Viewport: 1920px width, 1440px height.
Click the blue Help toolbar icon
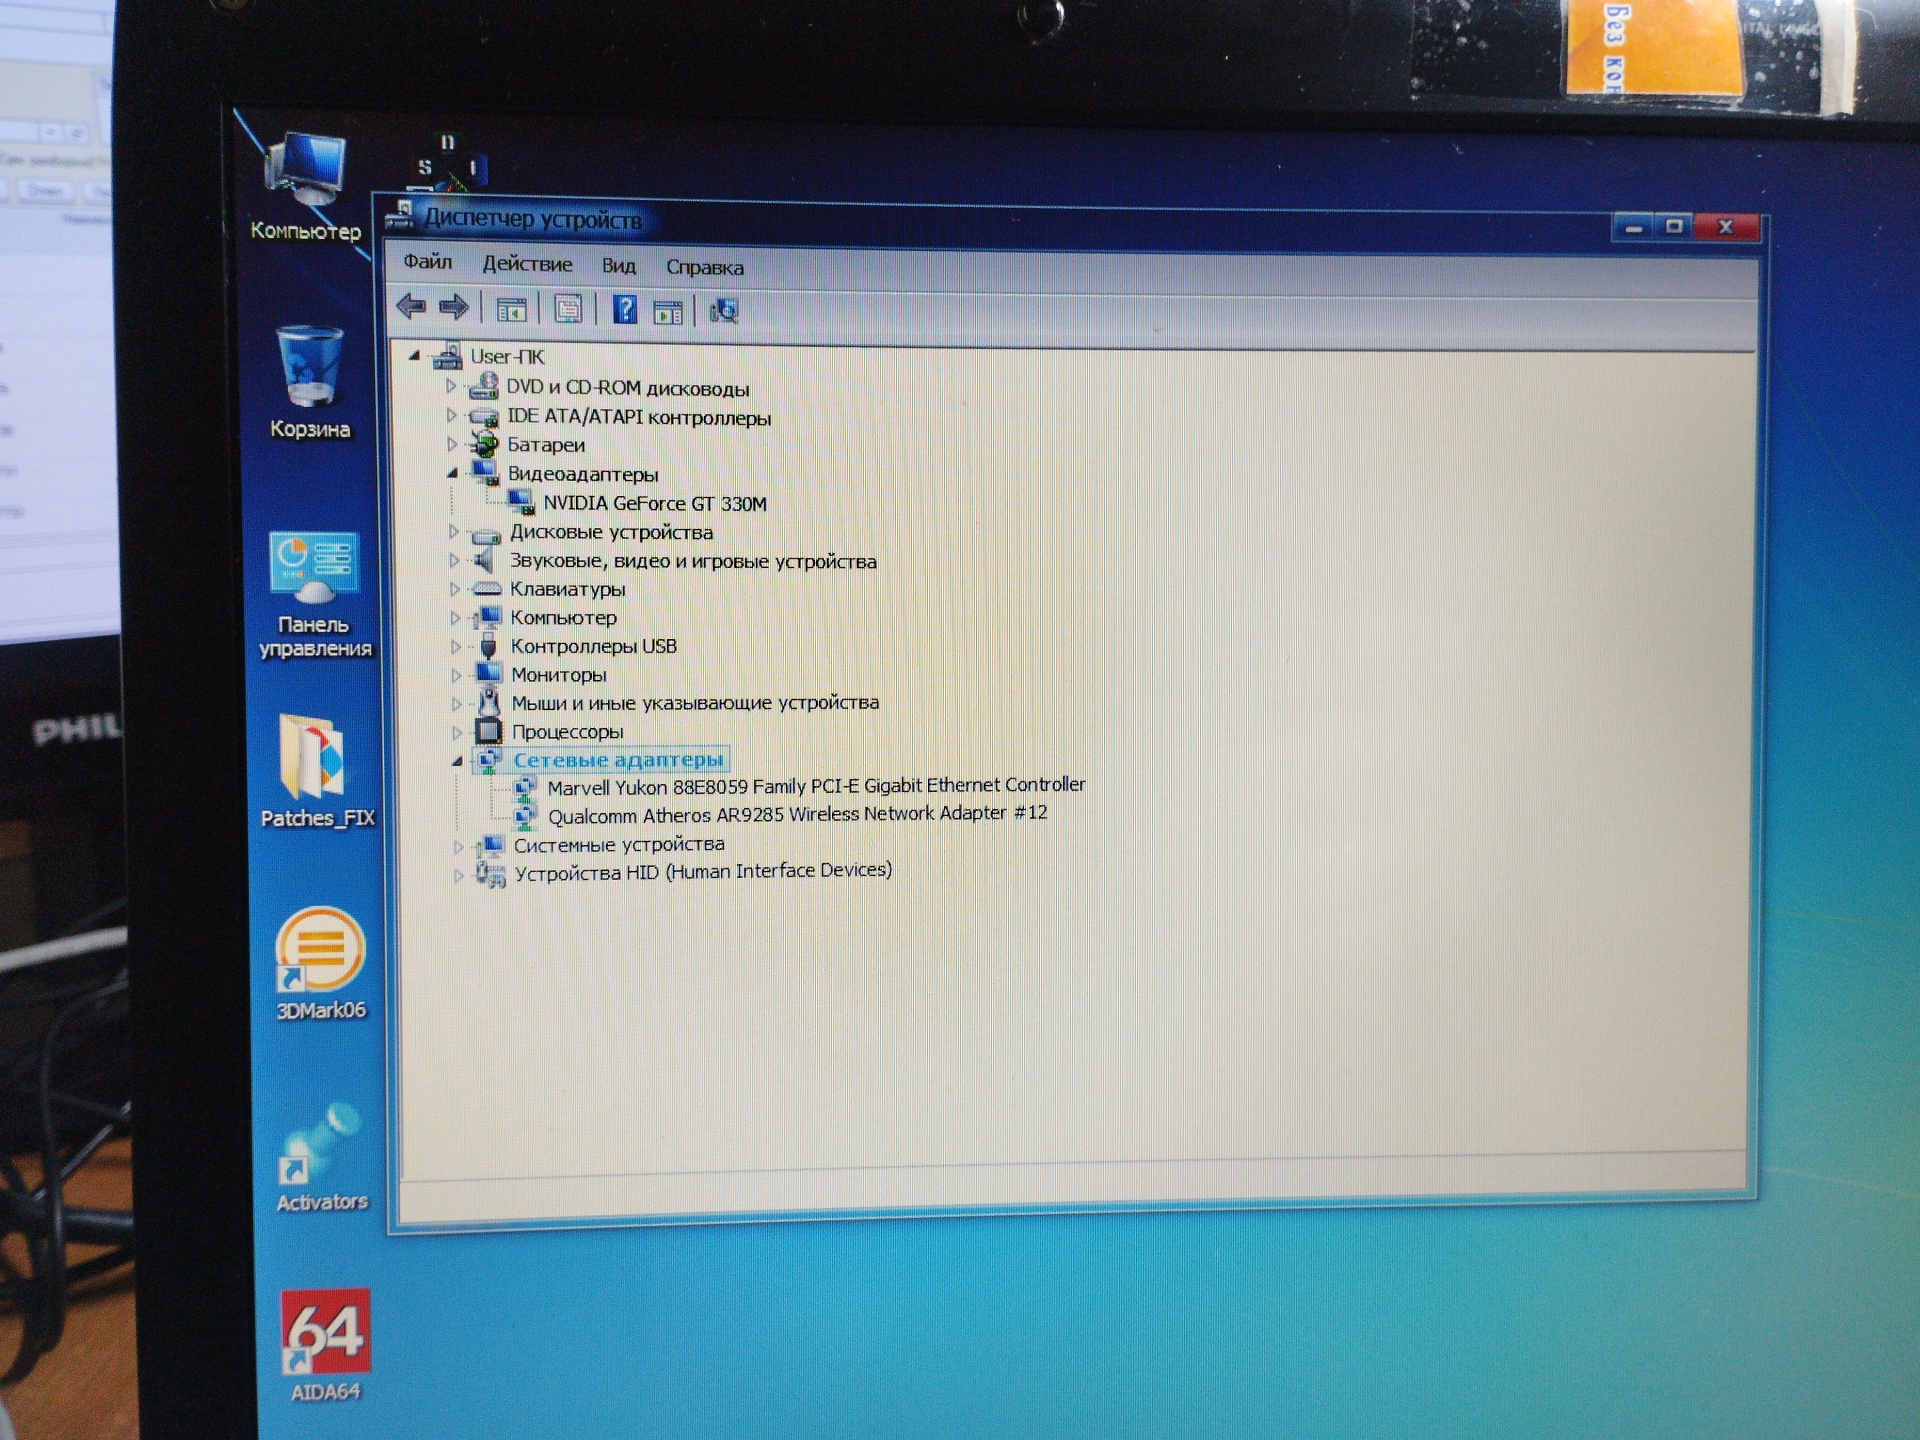pyautogui.click(x=625, y=309)
